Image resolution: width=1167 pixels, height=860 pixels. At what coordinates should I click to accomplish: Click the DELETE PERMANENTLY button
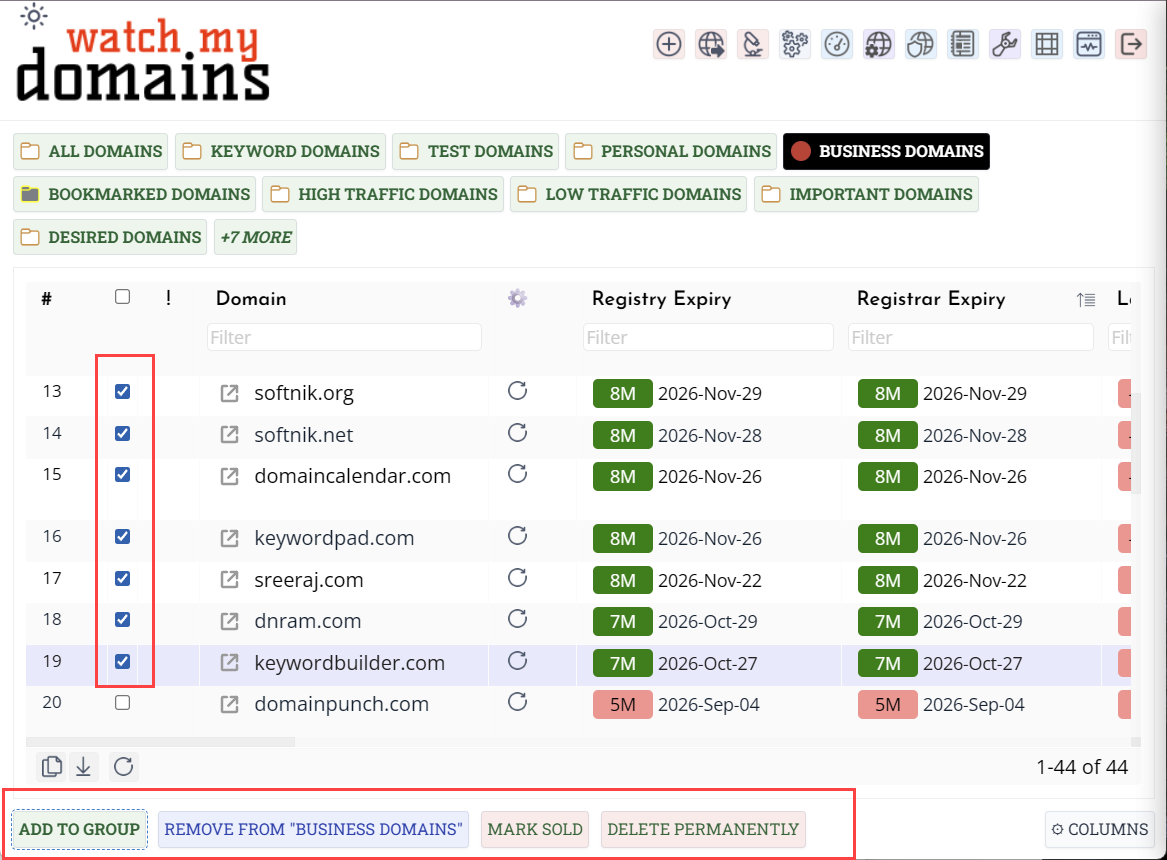tap(702, 829)
